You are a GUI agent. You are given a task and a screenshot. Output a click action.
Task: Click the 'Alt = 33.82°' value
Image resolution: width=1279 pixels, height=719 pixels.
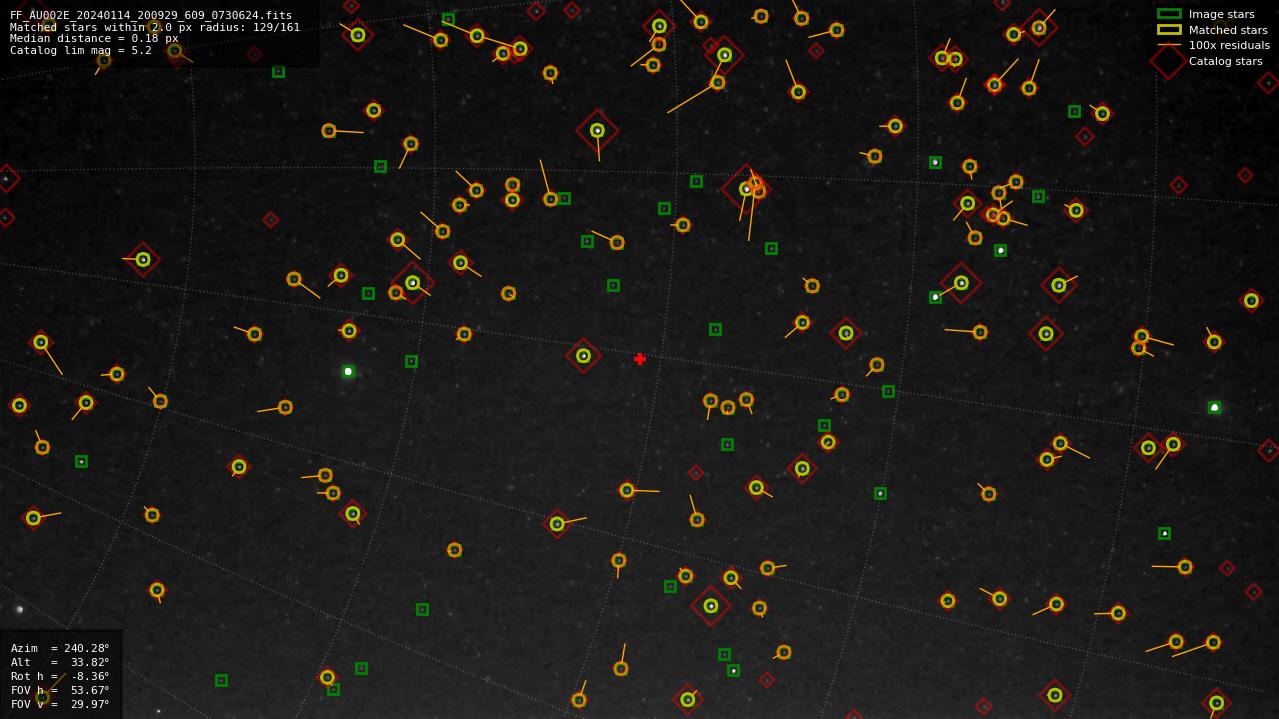tap(60, 662)
